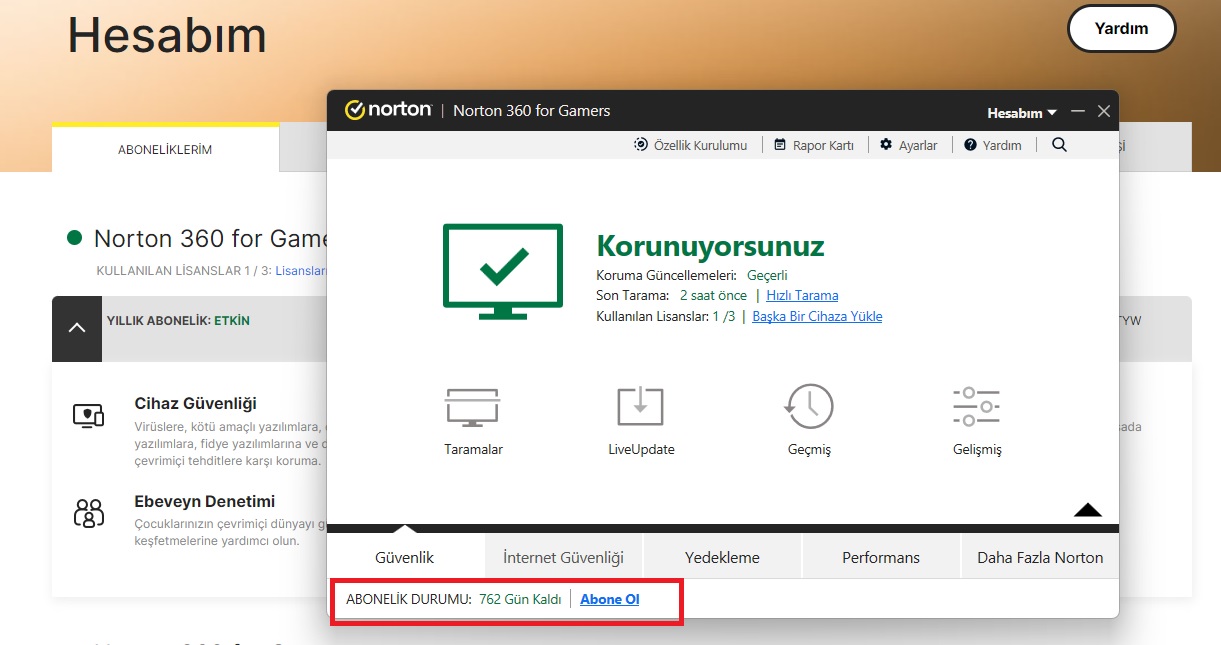The height and width of the screenshot is (645, 1221).
Task: Click Başka Bir Cihaza Yükle link
Action: [817, 316]
